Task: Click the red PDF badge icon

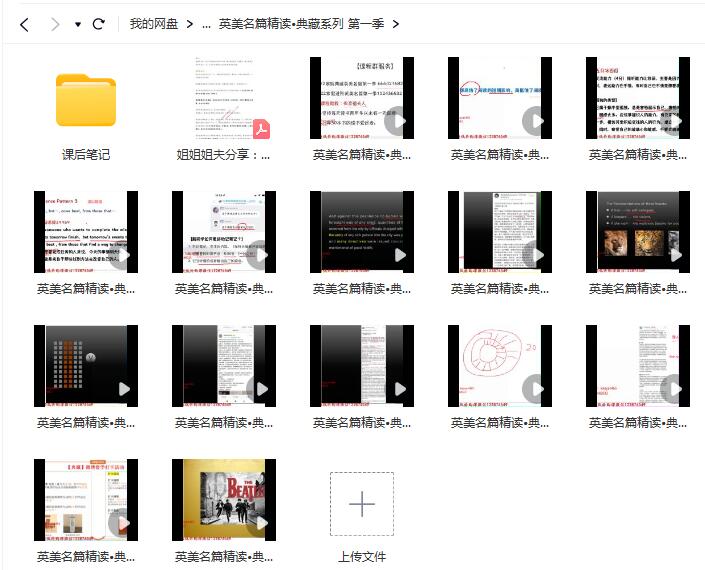Action: point(261,130)
